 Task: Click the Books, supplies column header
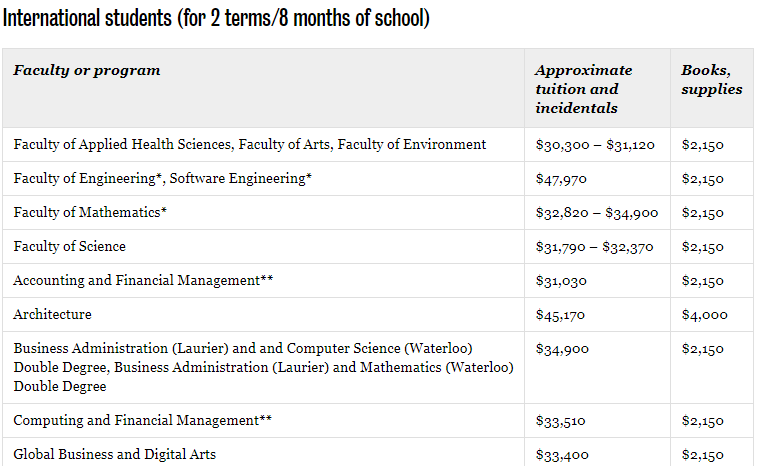(712, 80)
